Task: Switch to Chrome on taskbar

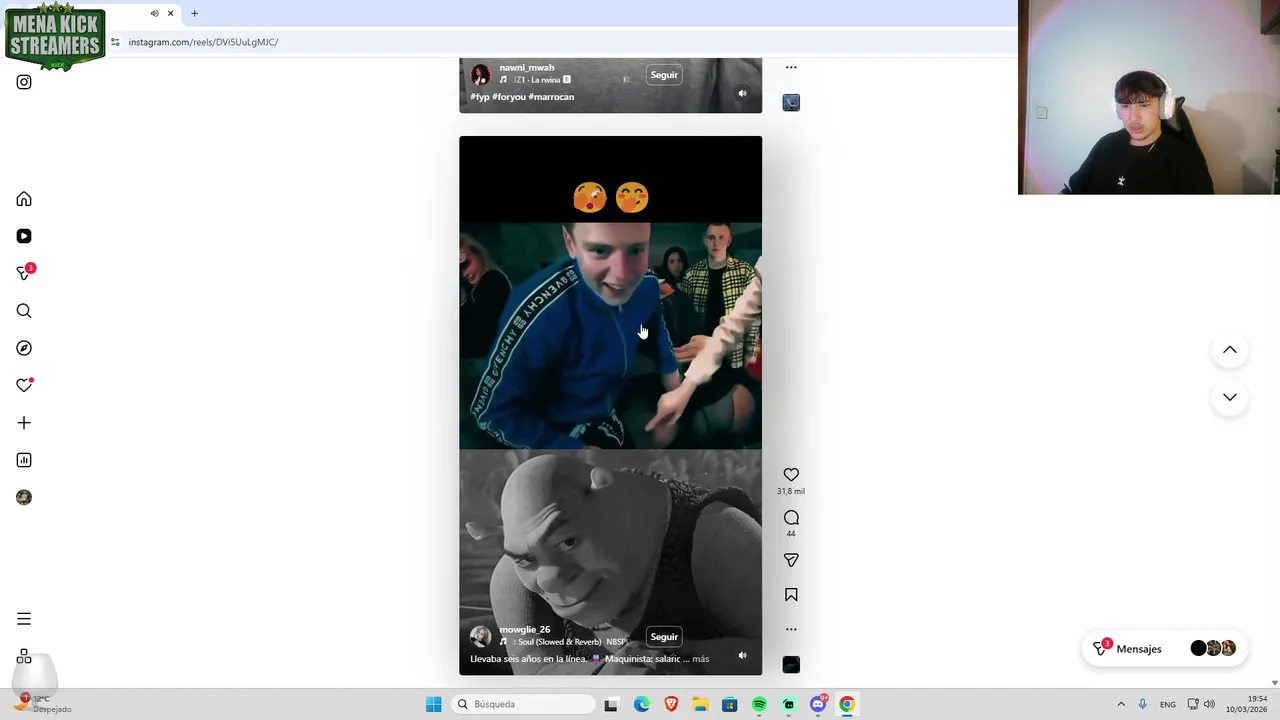Action: click(847, 705)
